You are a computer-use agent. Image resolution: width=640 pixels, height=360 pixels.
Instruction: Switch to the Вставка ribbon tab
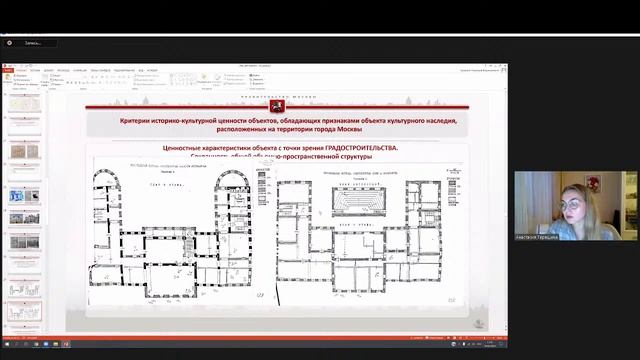[x=35, y=70]
